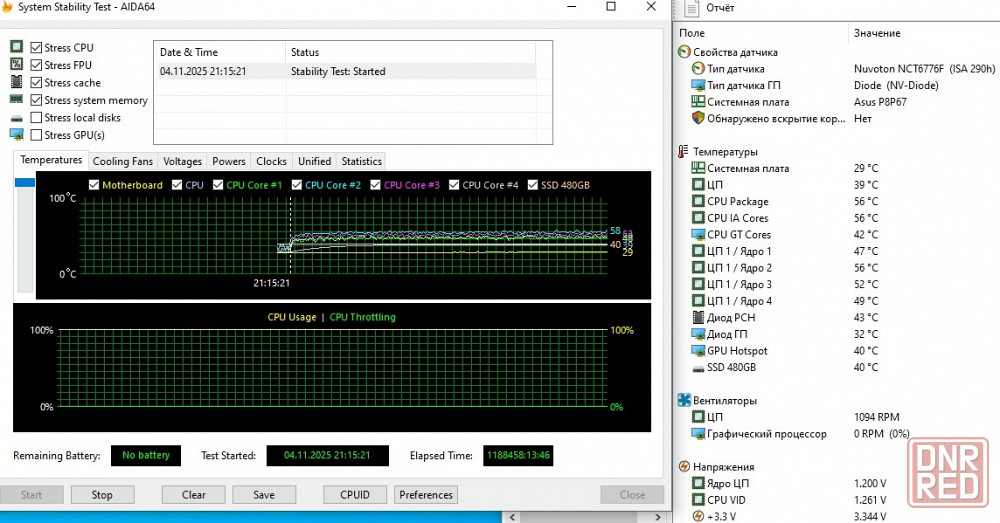Screen dimensions: 1000x523
Task: Open the CPUID panel
Action: (355, 495)
